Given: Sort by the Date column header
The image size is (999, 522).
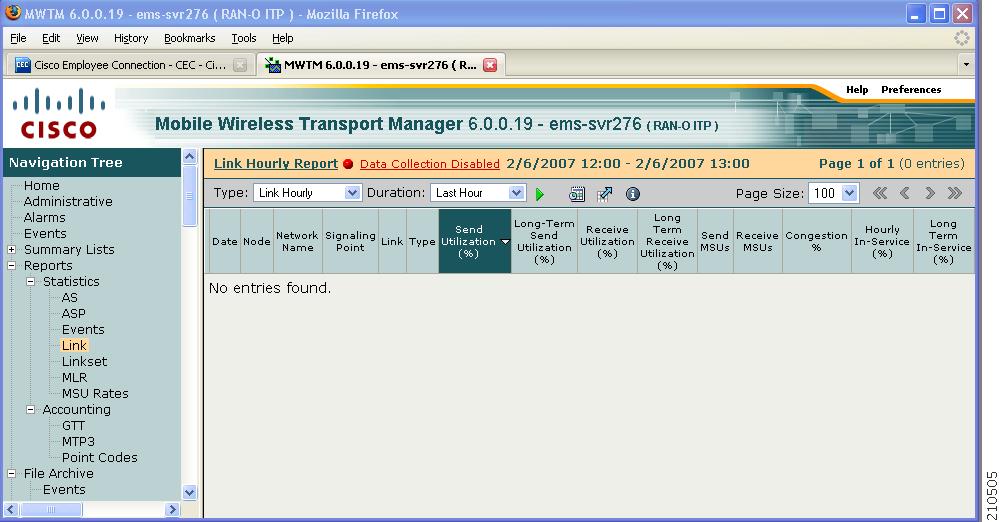Looking at the screenshot, I should [224, 242].
